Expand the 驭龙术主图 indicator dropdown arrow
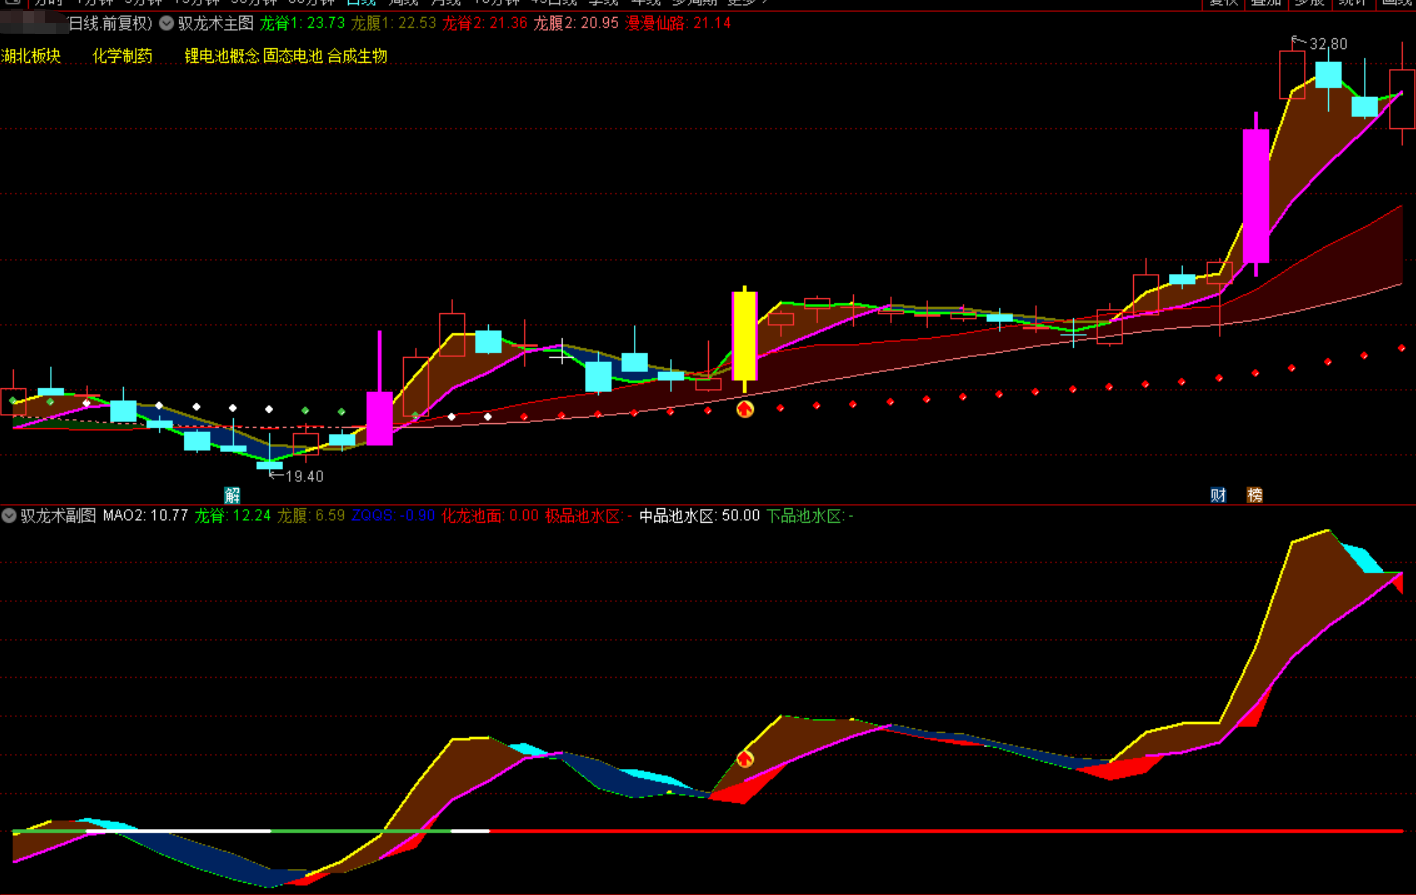The height and width of the screenshot is (895, 1416). click(166, 23)
